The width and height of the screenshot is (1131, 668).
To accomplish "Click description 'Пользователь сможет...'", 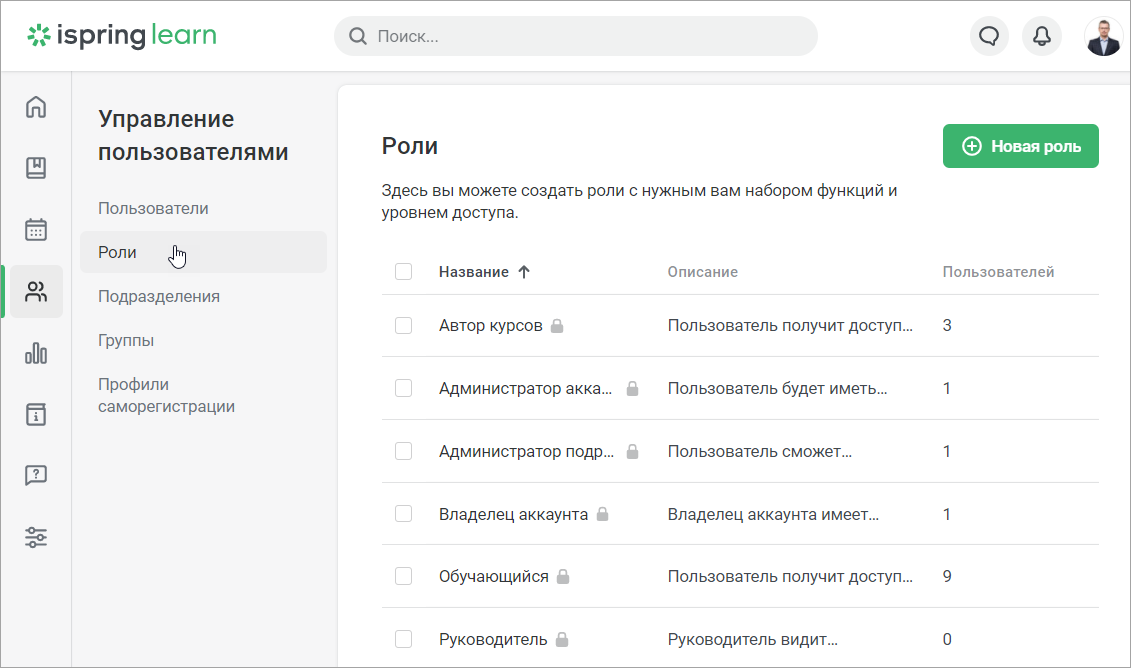I will tap(760, 451).
